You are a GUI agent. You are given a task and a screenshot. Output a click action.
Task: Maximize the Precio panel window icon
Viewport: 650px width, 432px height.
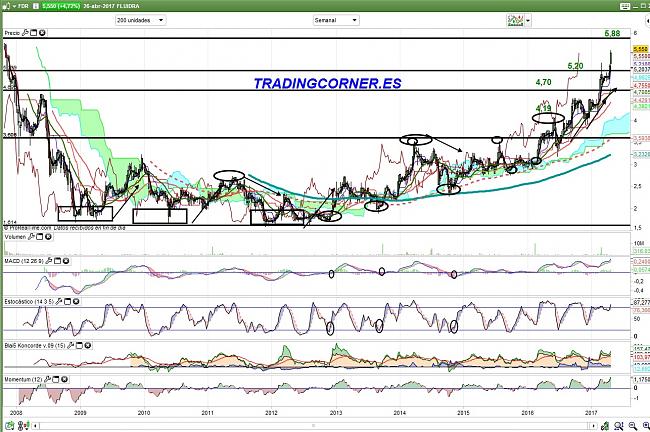coord(34,33)
